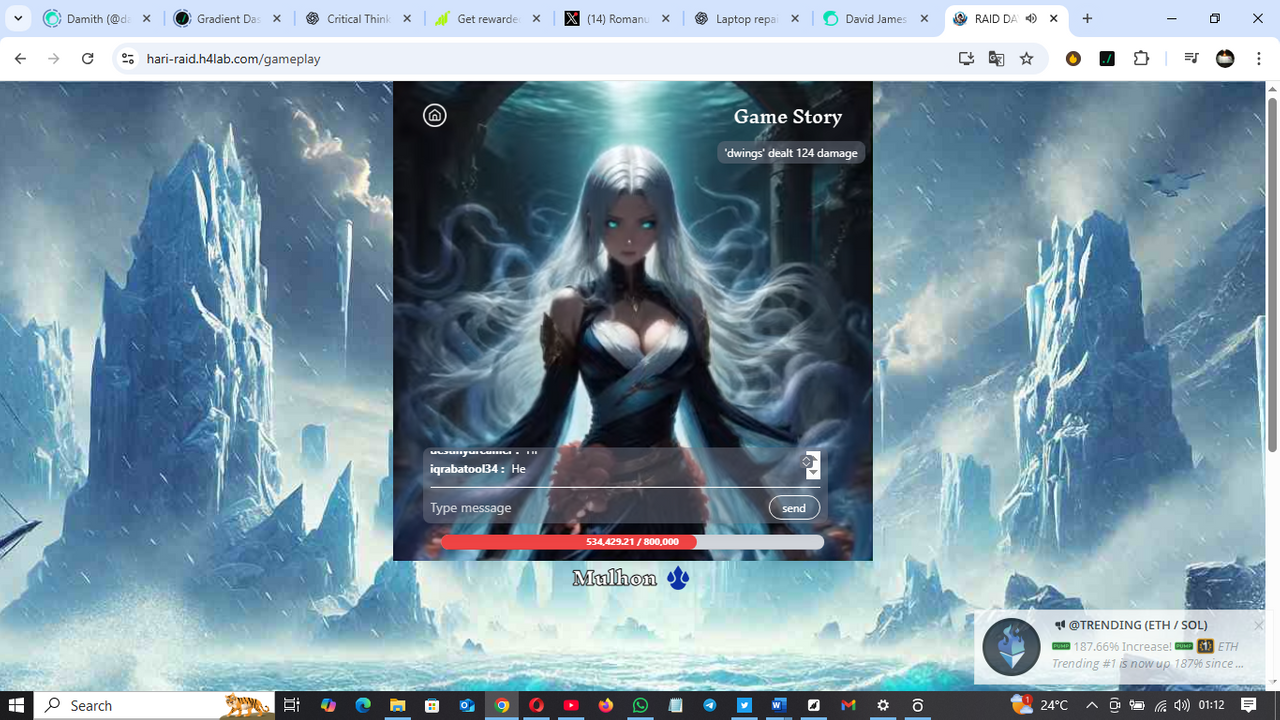
Task: Expand the tab search dropdown
Action: point(18,18)
